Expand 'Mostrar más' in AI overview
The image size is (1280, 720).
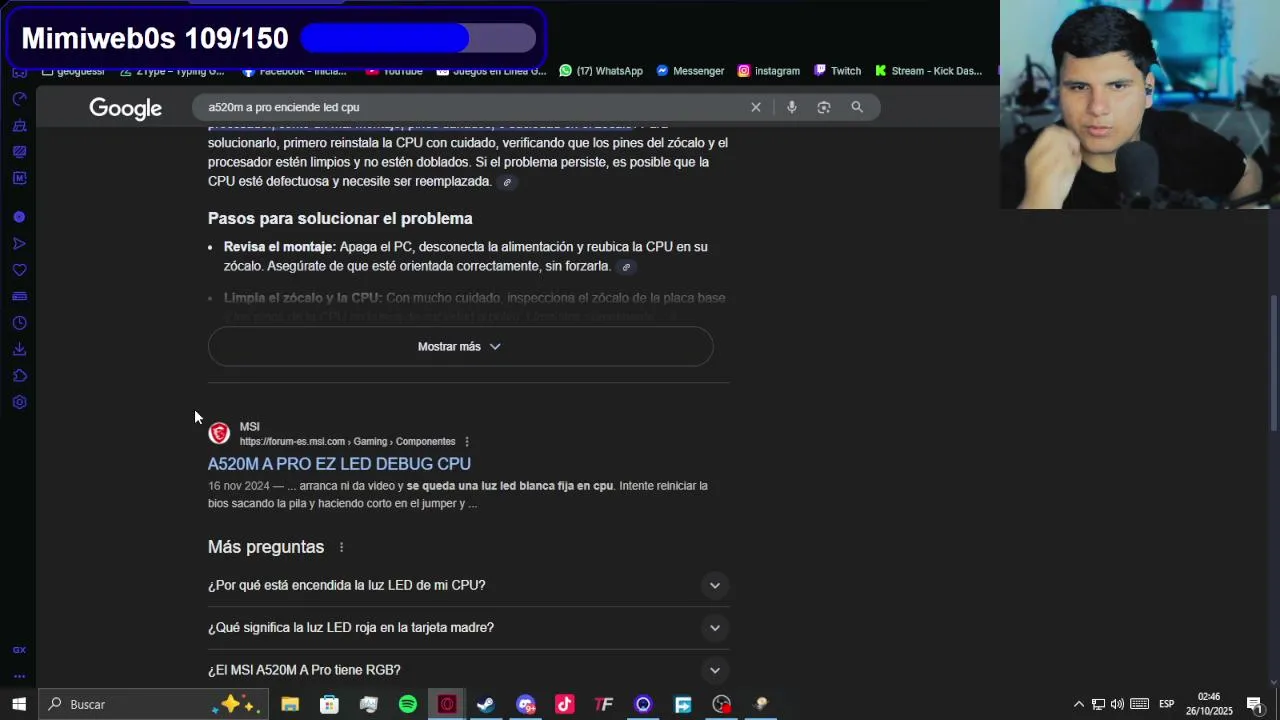pyautogui.click(x=460, y=346)
